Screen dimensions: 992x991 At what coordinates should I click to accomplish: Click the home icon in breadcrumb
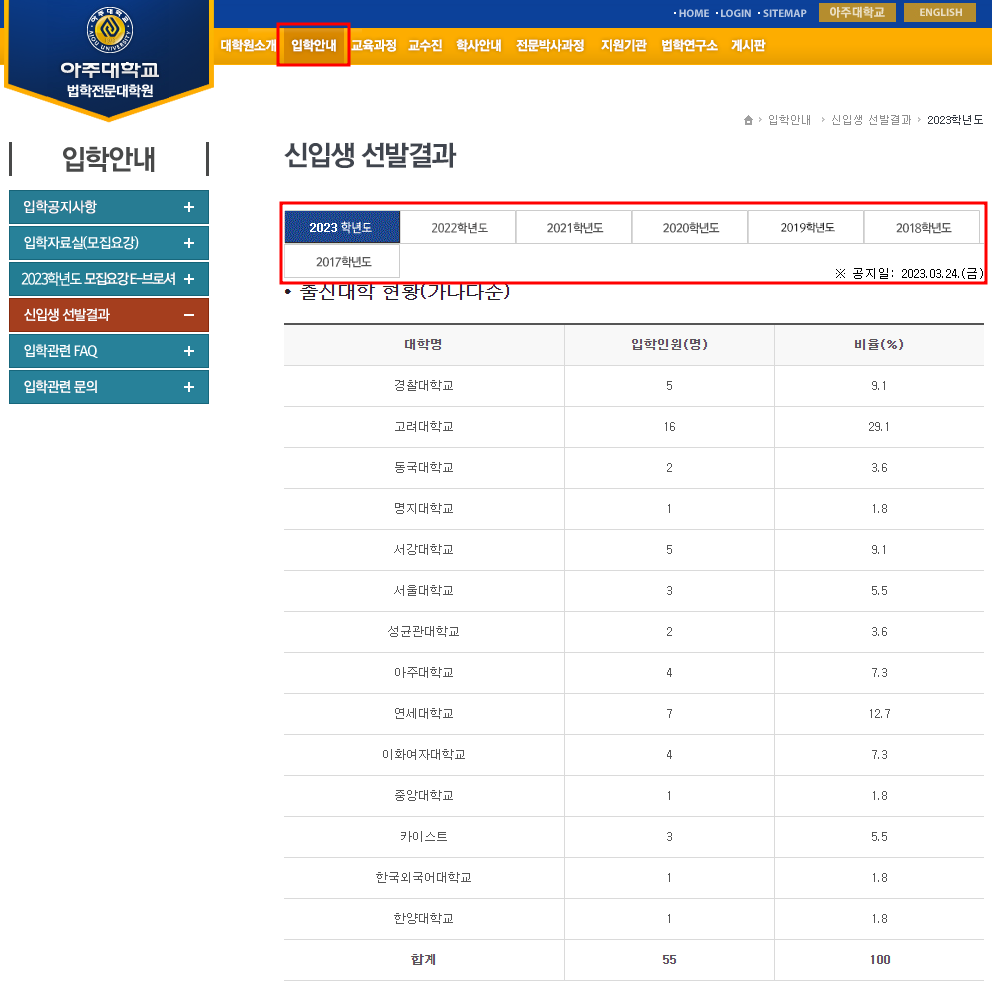748,120
